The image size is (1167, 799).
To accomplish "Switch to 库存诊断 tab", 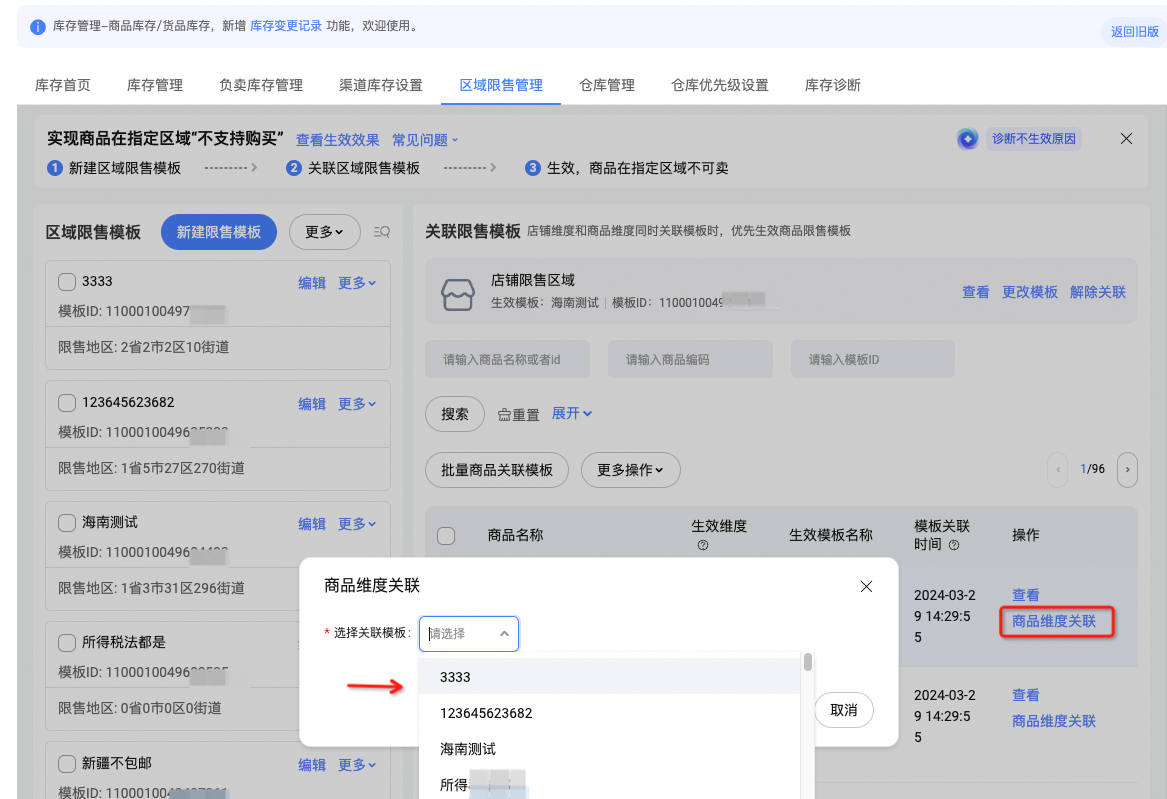I will [x=833, y=85].
